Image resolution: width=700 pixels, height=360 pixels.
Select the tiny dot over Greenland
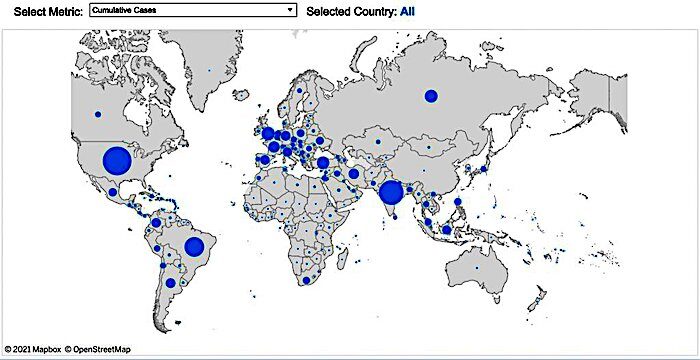(x=209, y=70)
